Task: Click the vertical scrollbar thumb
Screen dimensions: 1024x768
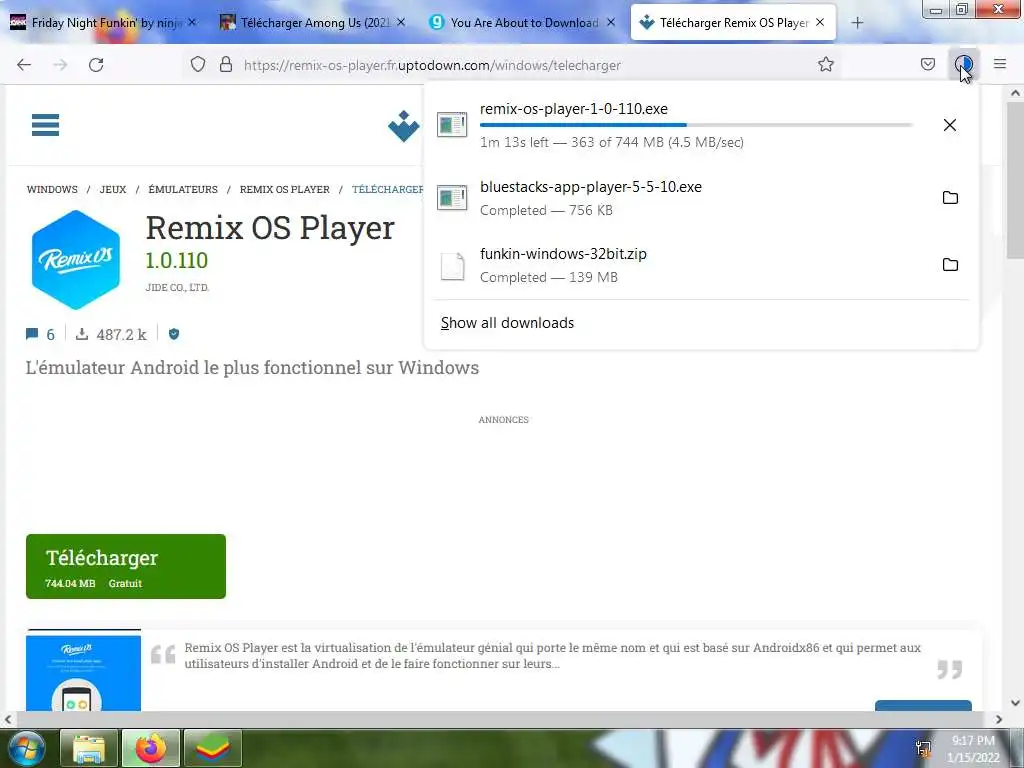Action: [1015, 180]
